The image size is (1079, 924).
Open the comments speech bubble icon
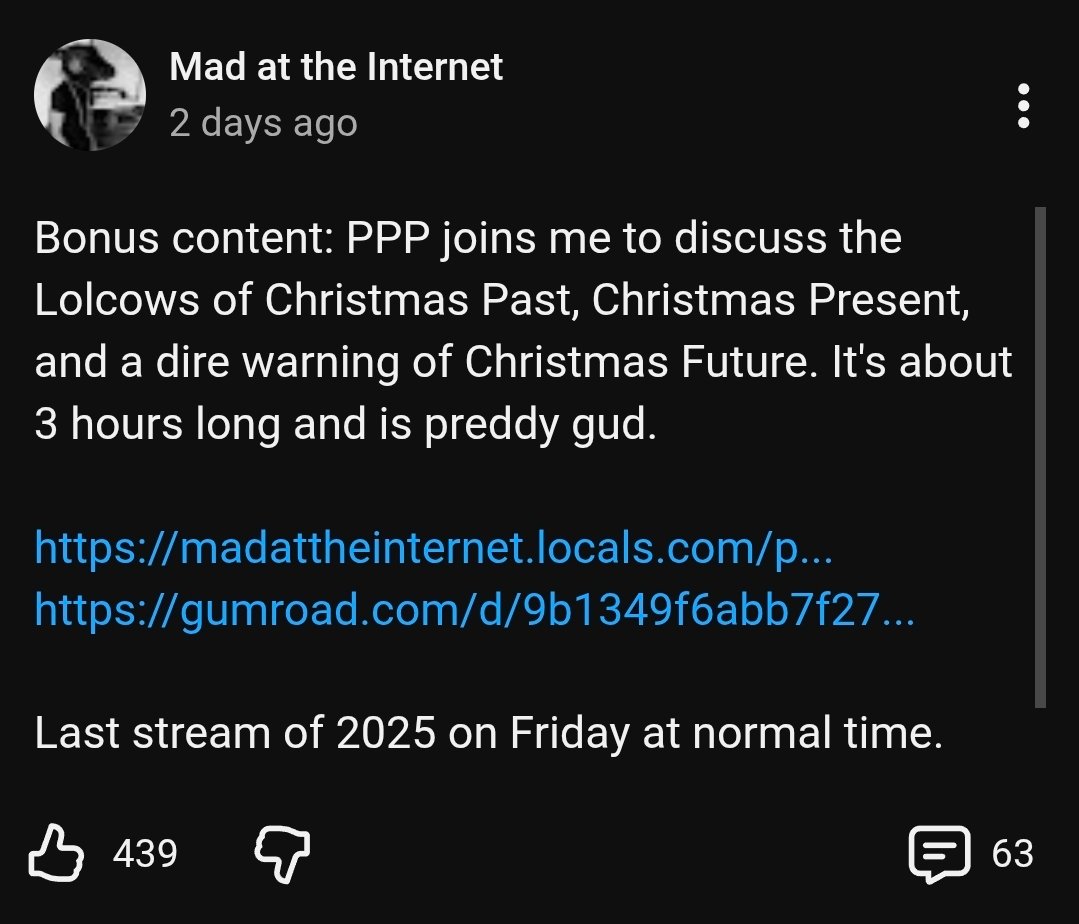[x=938, y=854]
